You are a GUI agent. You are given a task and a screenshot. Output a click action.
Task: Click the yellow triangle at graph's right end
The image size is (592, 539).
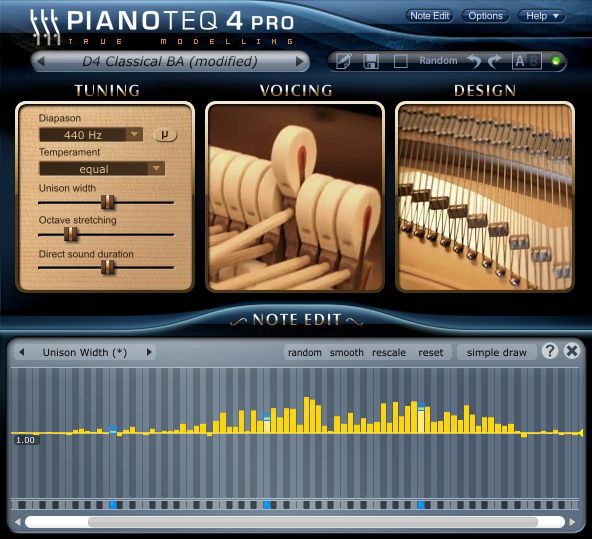581,433
